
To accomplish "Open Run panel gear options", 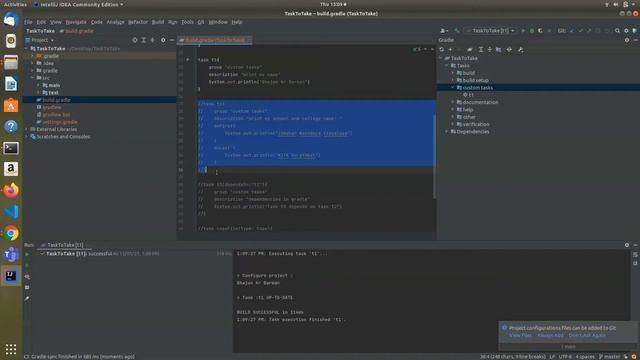I will click(x=627, y=245).
